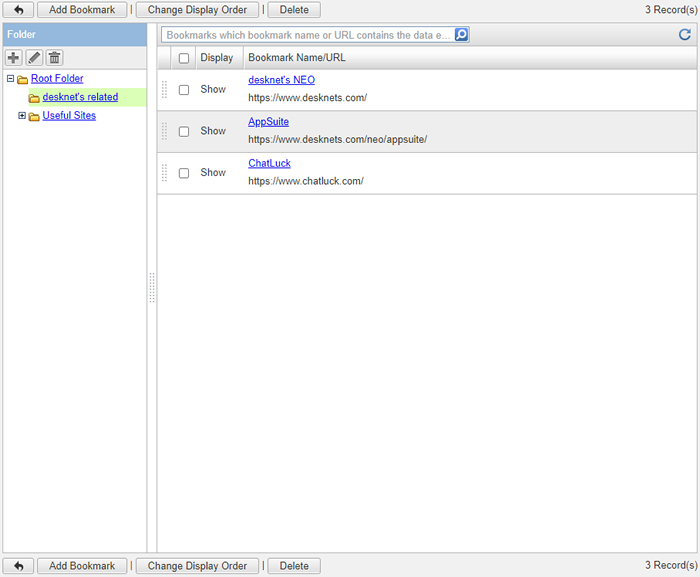Click the Folder panel header
The image size is (700, 577).
click(75, 34)
